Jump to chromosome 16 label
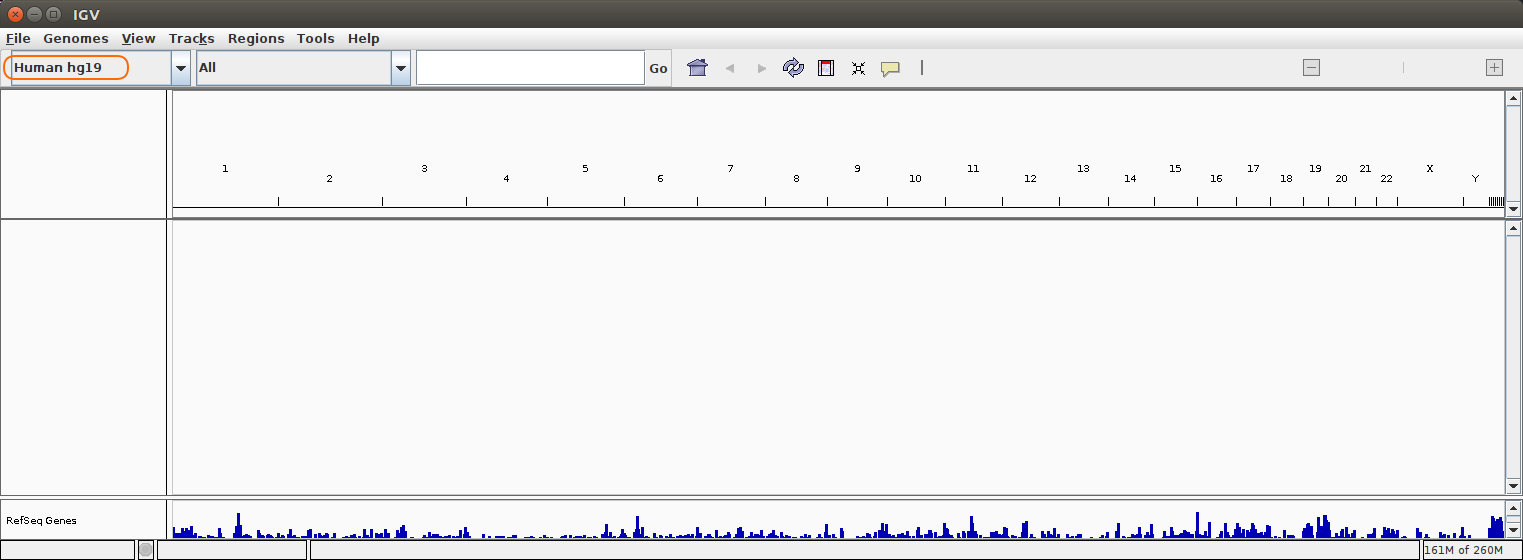This screenshot has height=560, width=1523. pyautogui.click(x=1216, y=179)
